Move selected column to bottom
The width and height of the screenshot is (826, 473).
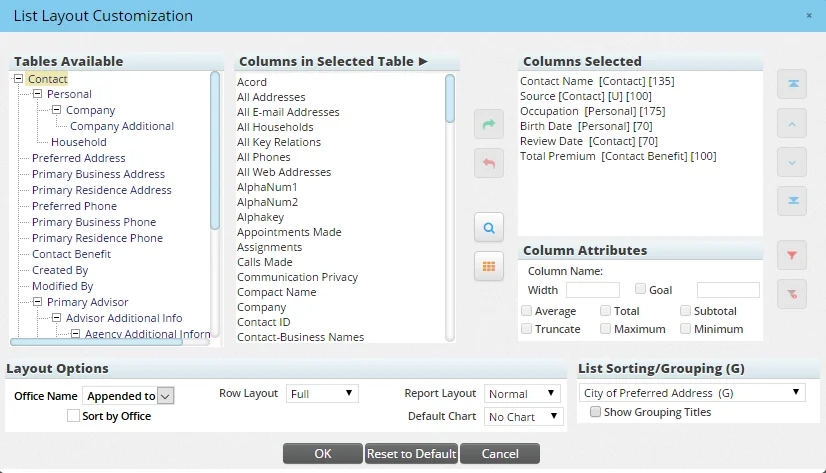pyautogui.click(x=791, y=200)
